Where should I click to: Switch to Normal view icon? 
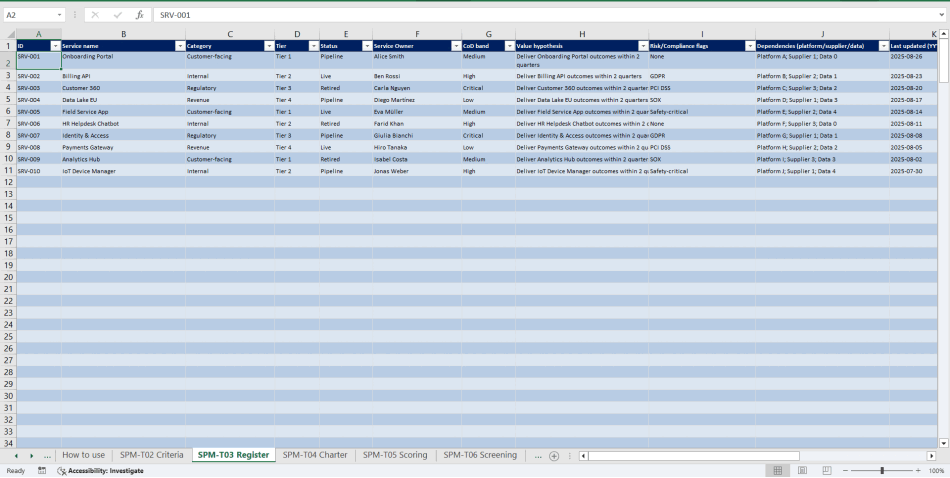(x=778, y=470)
